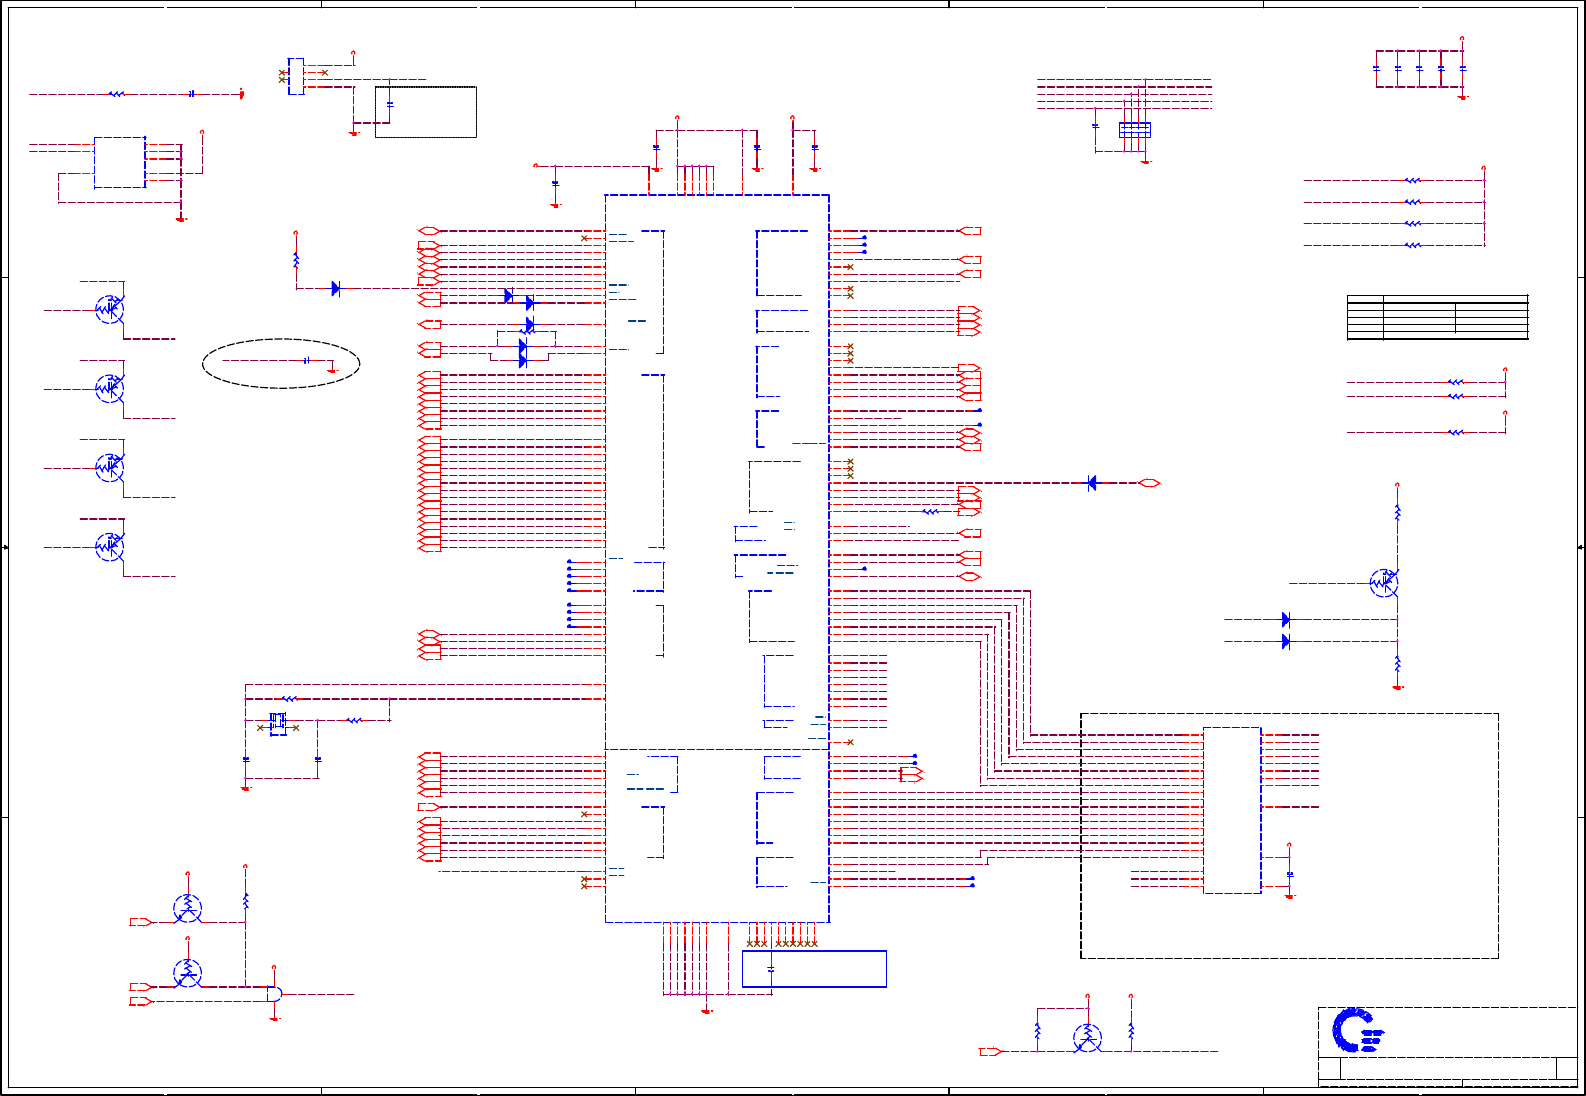Click the four-pin array component at top right
The image size is (1586, 1096).
tap(1135, 130)
